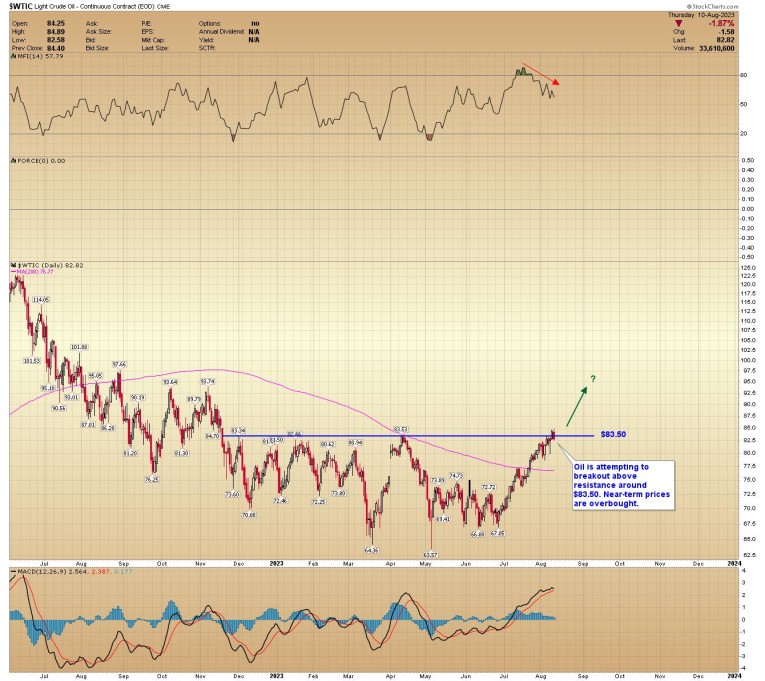Click the 74.73 peak price label
The width and height of the screenshot is (765, 681).
pos(456,476)
